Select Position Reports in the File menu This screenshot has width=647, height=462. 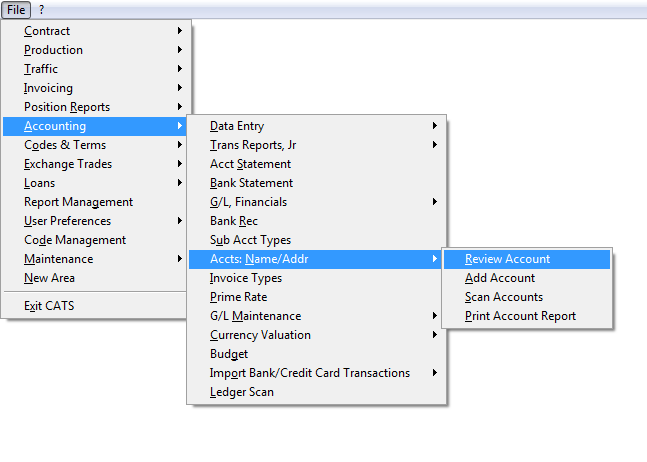(x=95, y=107)
